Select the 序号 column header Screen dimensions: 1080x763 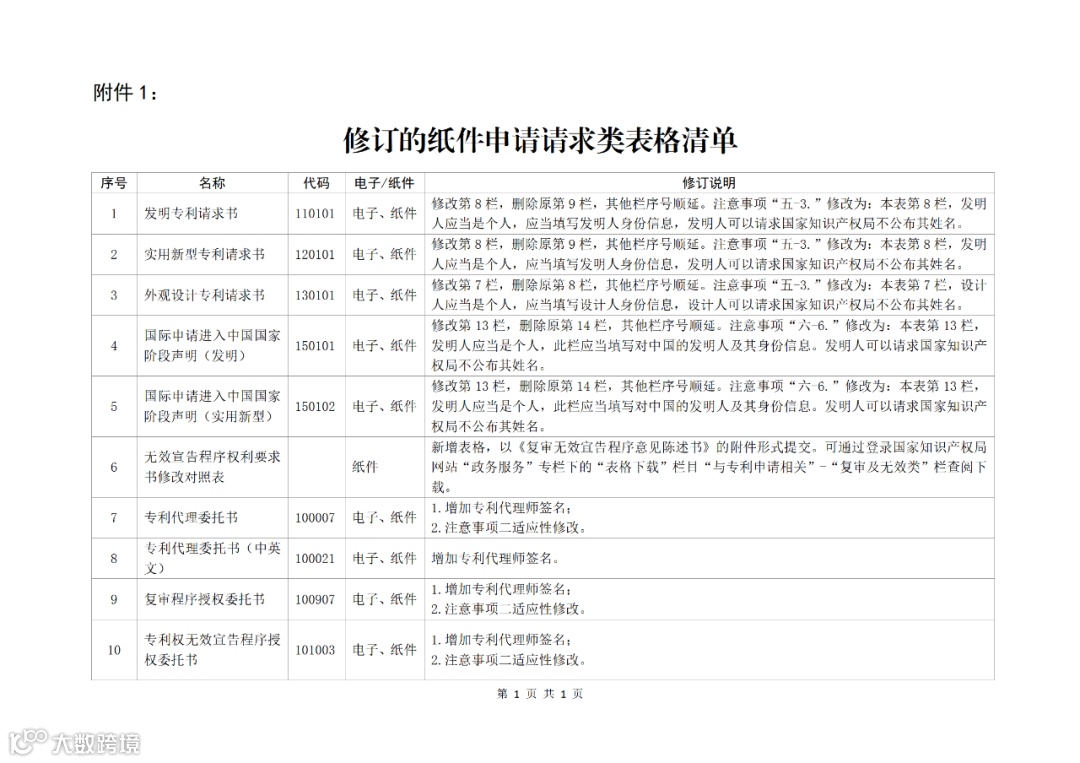tap(114, 182)
